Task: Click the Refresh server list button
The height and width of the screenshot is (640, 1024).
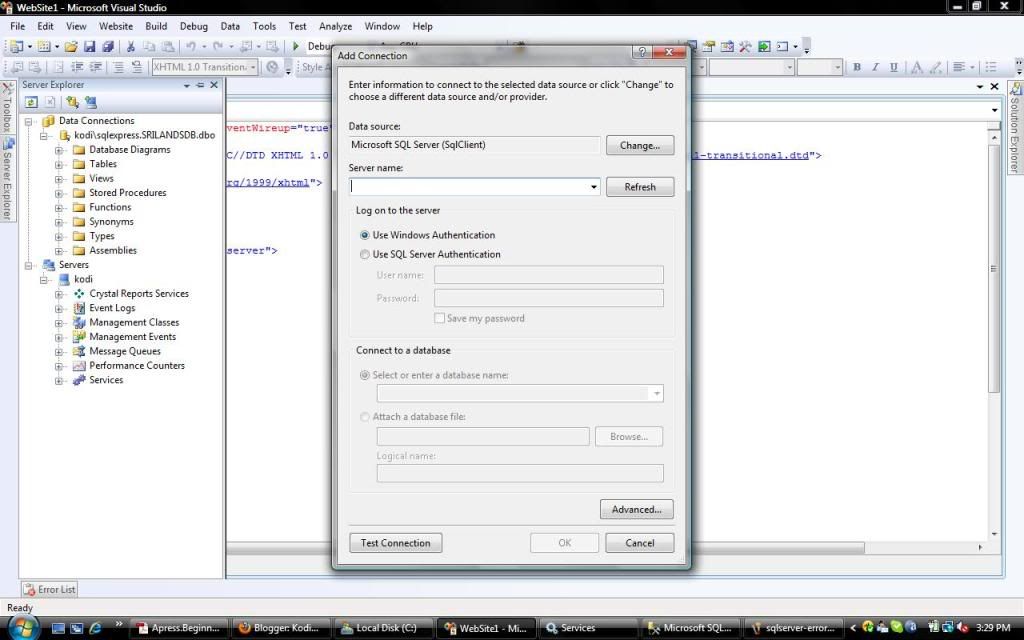Action: [x=639, y=187]
